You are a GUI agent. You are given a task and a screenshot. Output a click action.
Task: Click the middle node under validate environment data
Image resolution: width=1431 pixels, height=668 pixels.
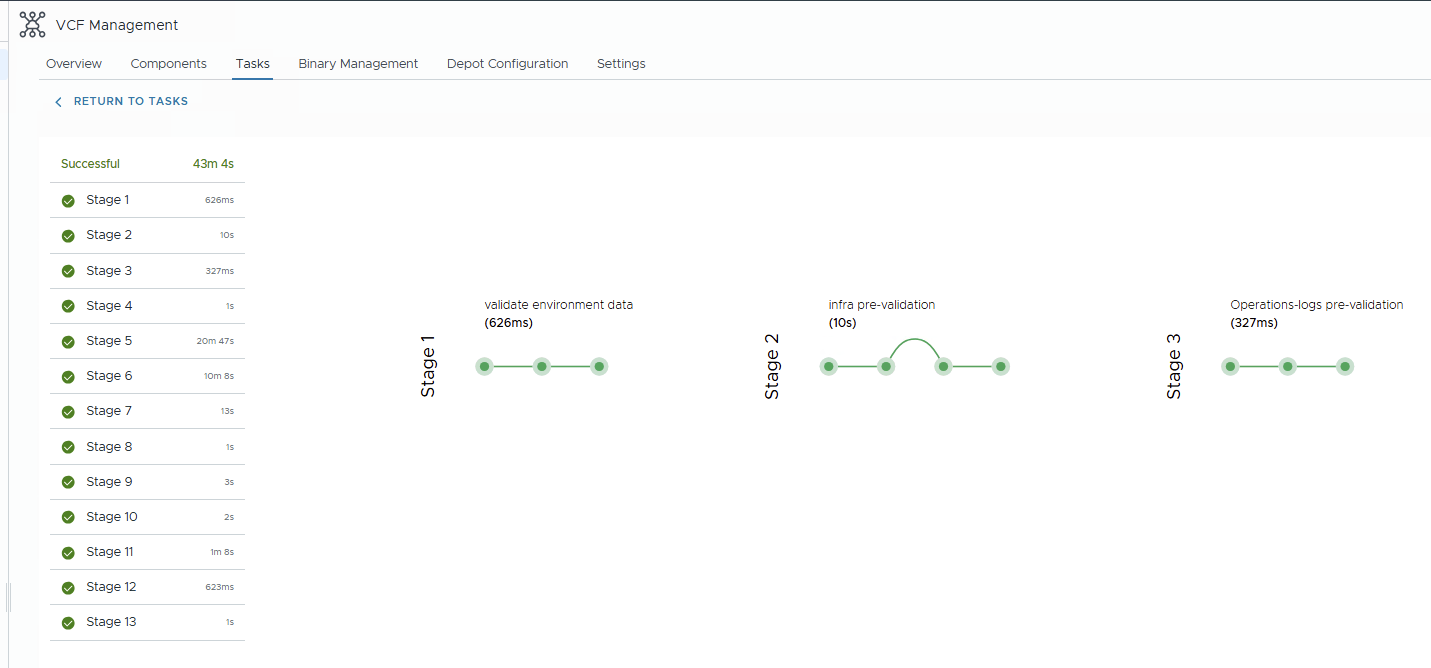(541, 366)
